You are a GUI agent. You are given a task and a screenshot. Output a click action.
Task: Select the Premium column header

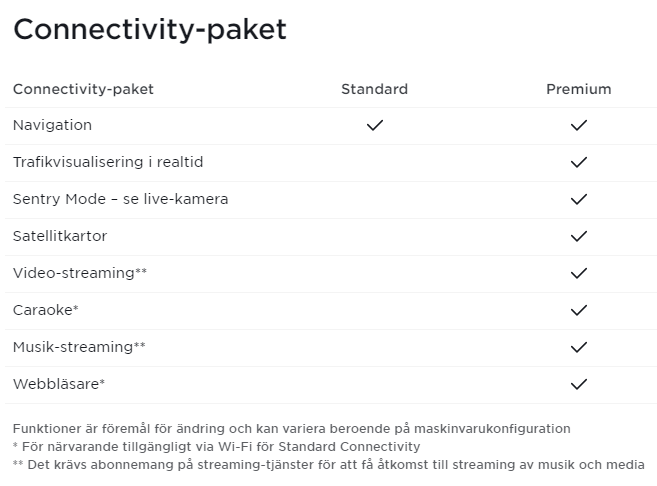tap(578, 89)
